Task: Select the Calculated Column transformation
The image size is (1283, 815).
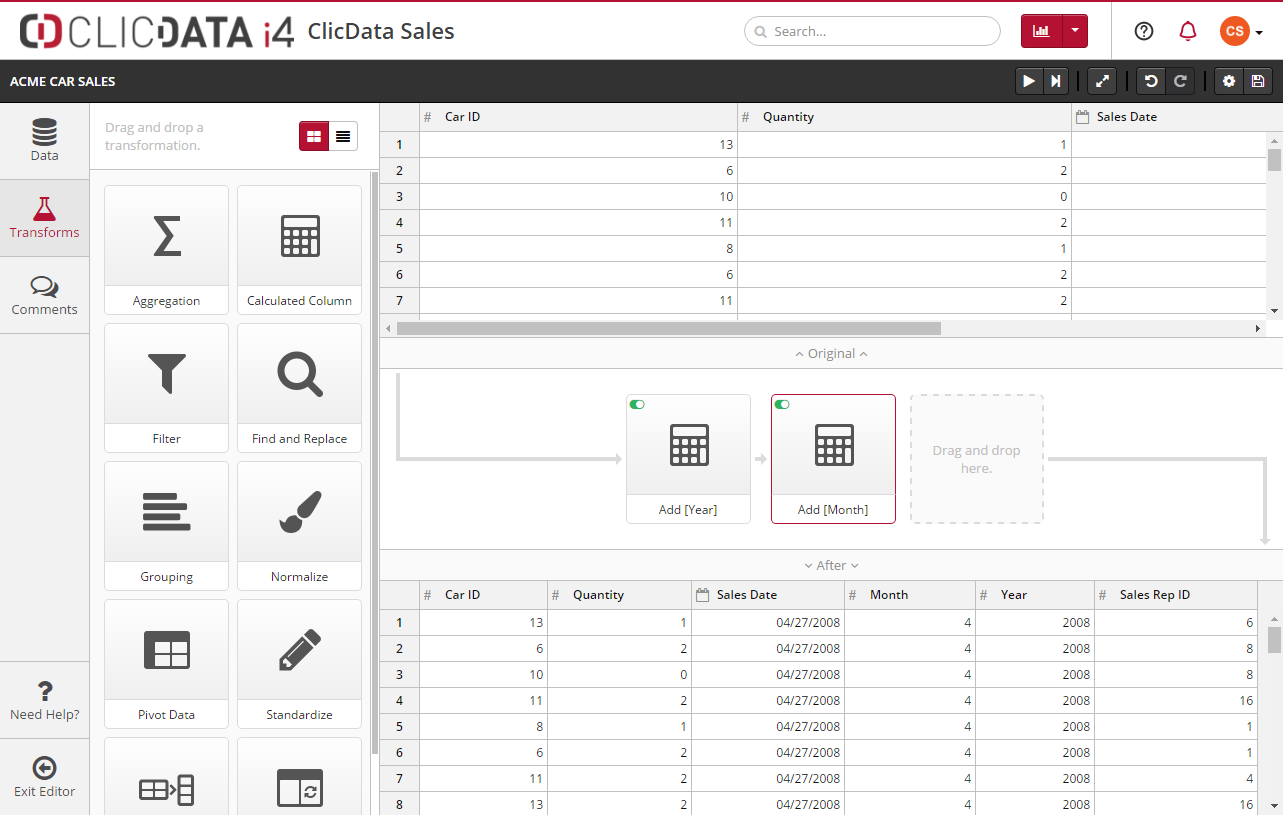Action: pos(299,249)
